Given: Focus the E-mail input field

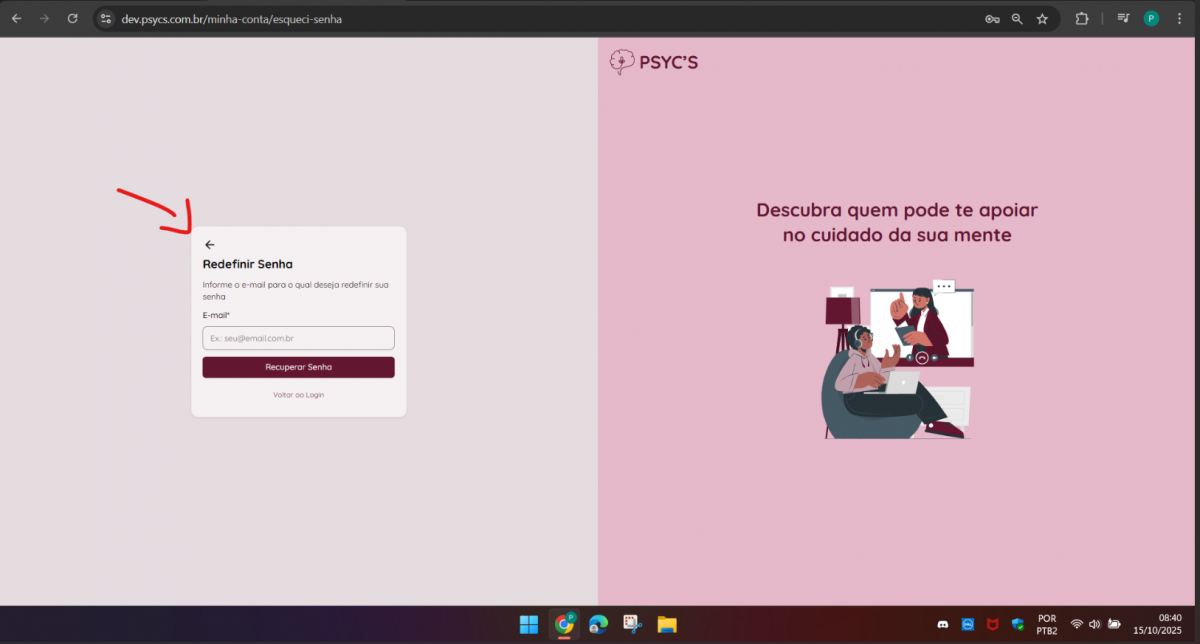Looking at the screenshot, I should pyautogui.click(x=298, y=338).
